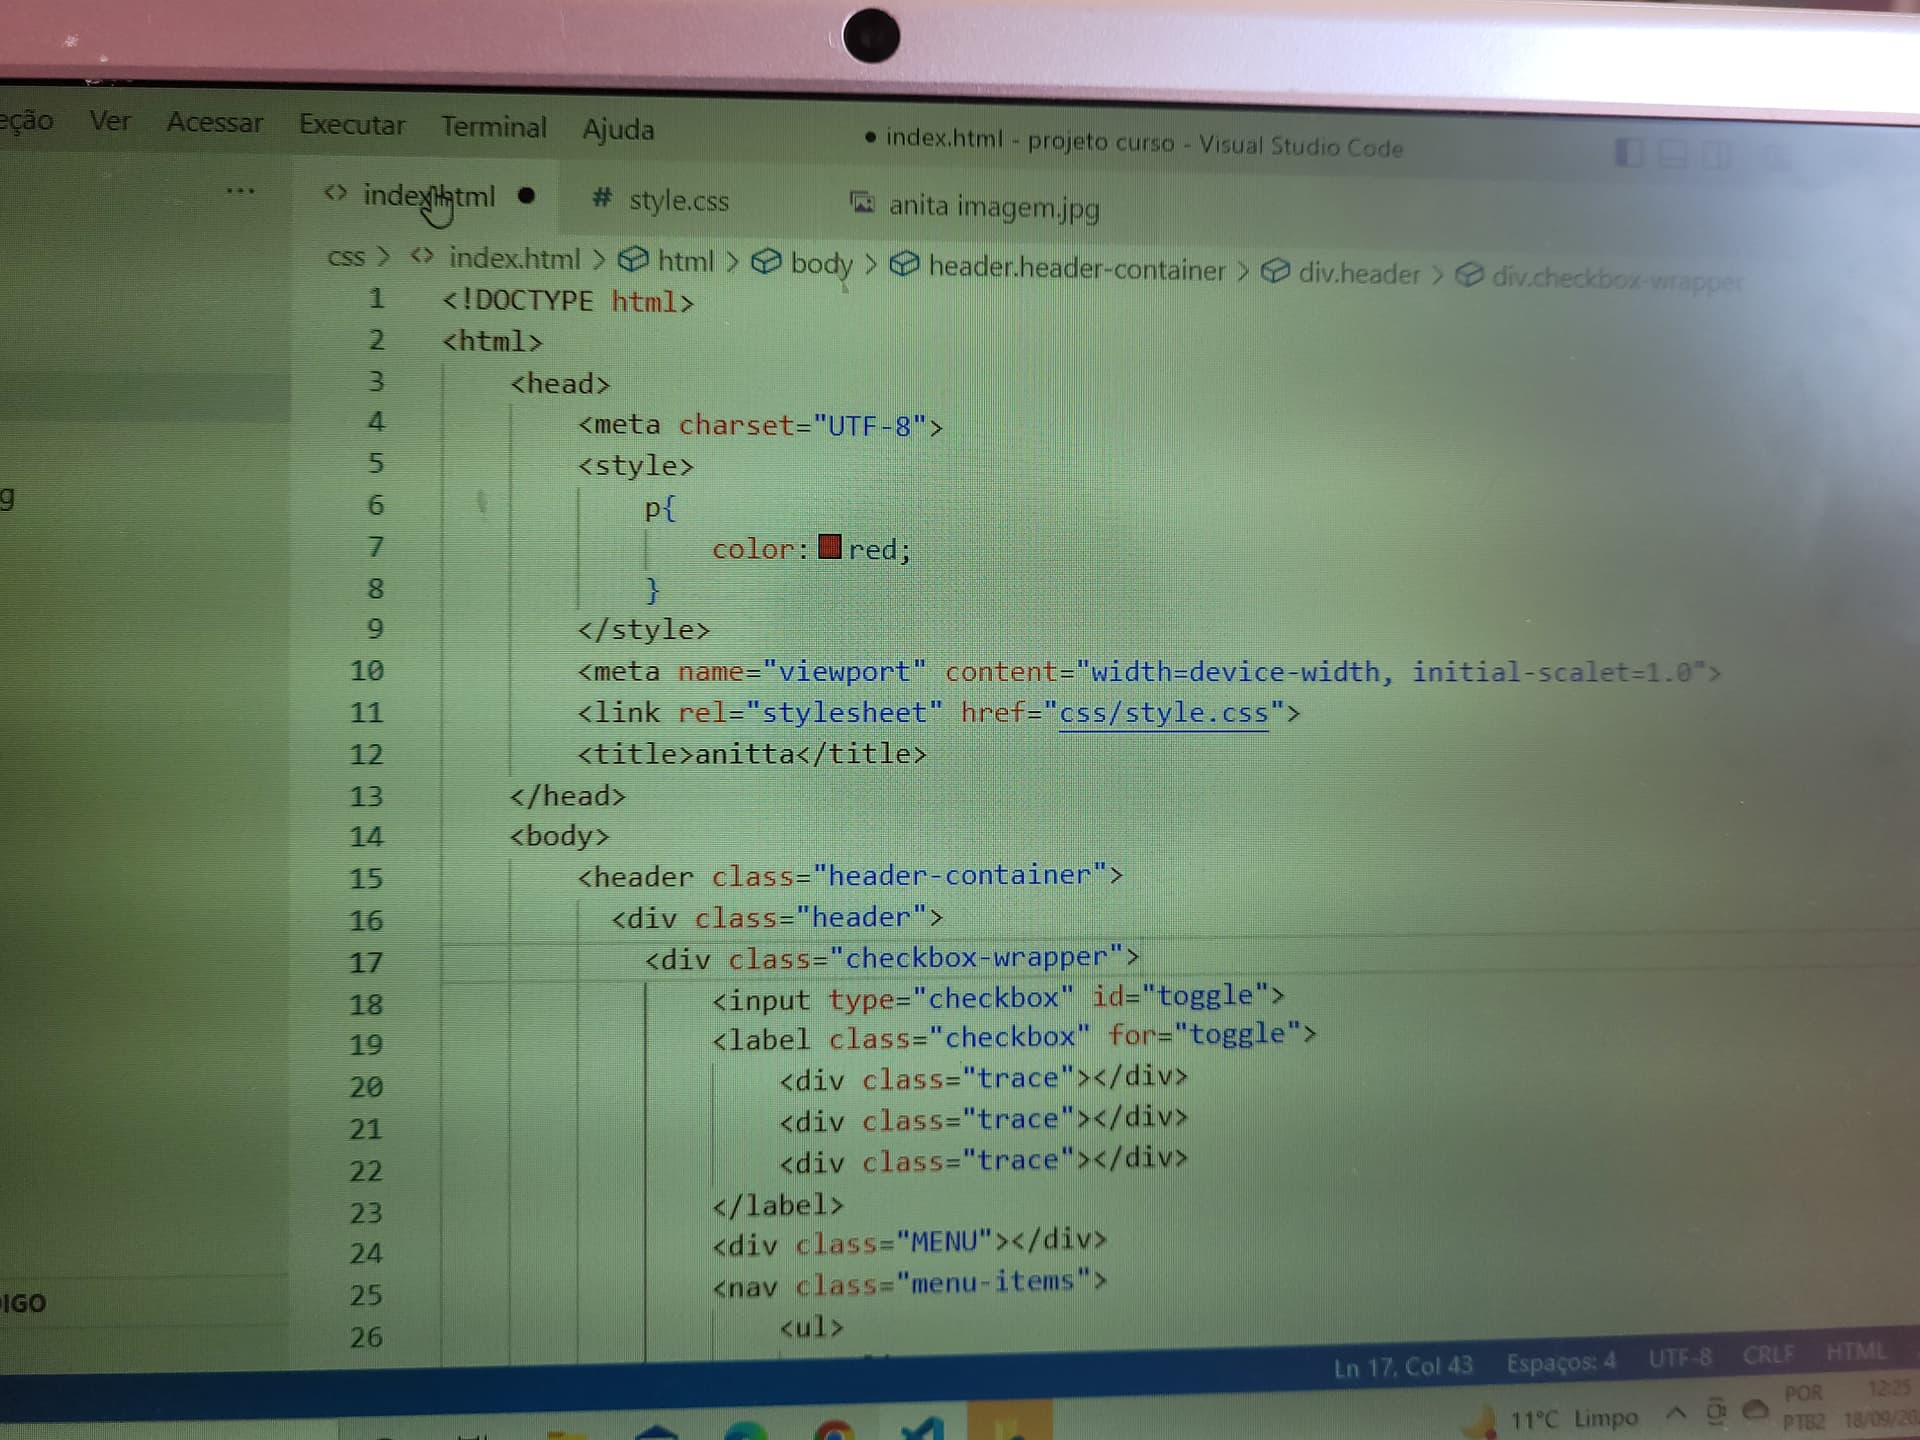The height and width of the screenshot is (1440, 1920).
Task: Toggle the primary sidebar layout icon
Action: [1629, 153]
